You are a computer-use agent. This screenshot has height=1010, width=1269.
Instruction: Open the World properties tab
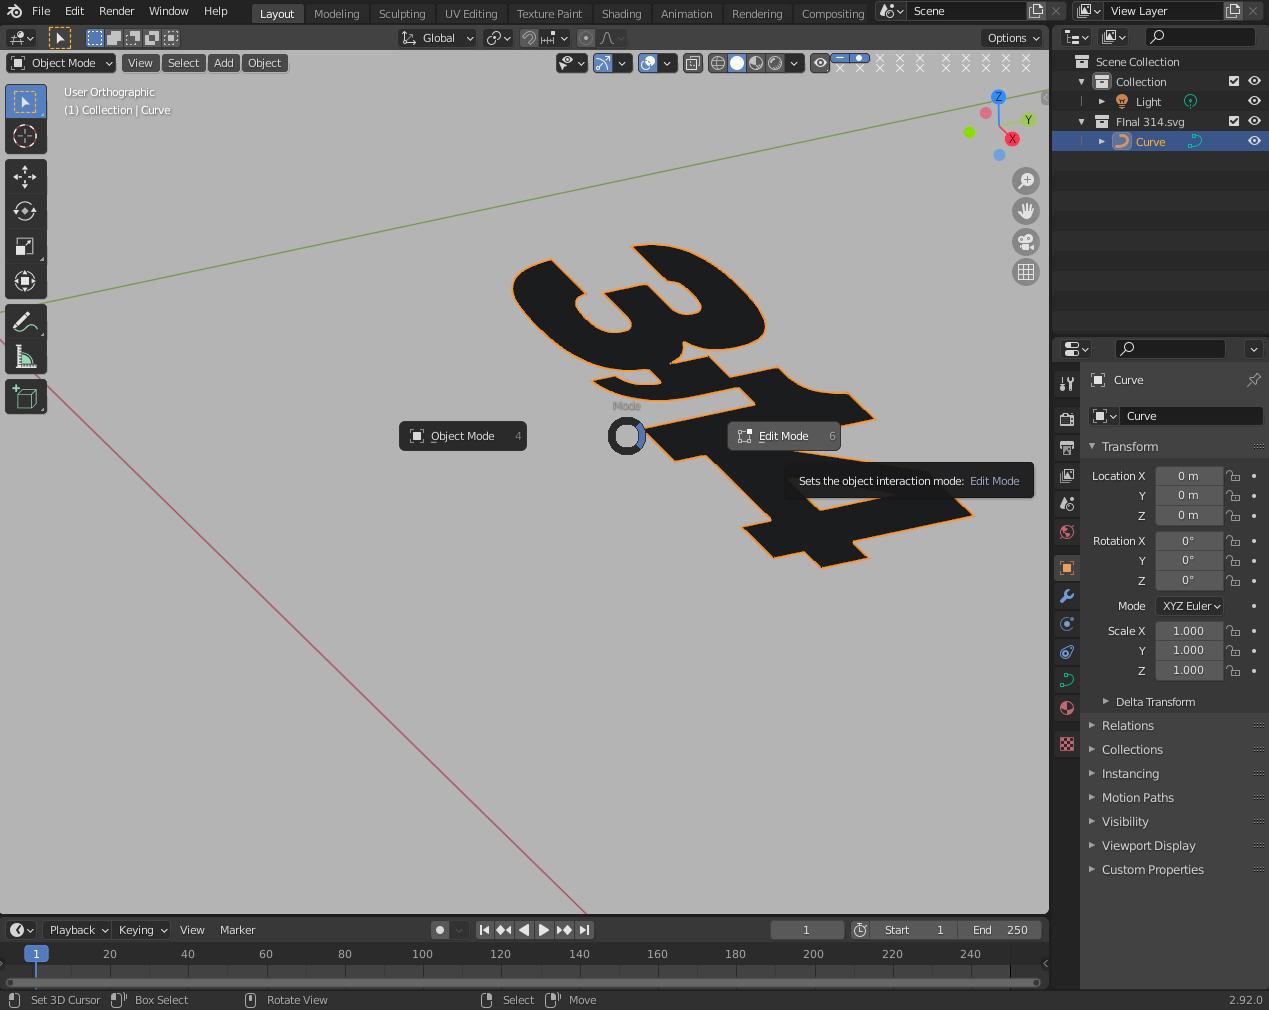click(x=1067, y=531)
